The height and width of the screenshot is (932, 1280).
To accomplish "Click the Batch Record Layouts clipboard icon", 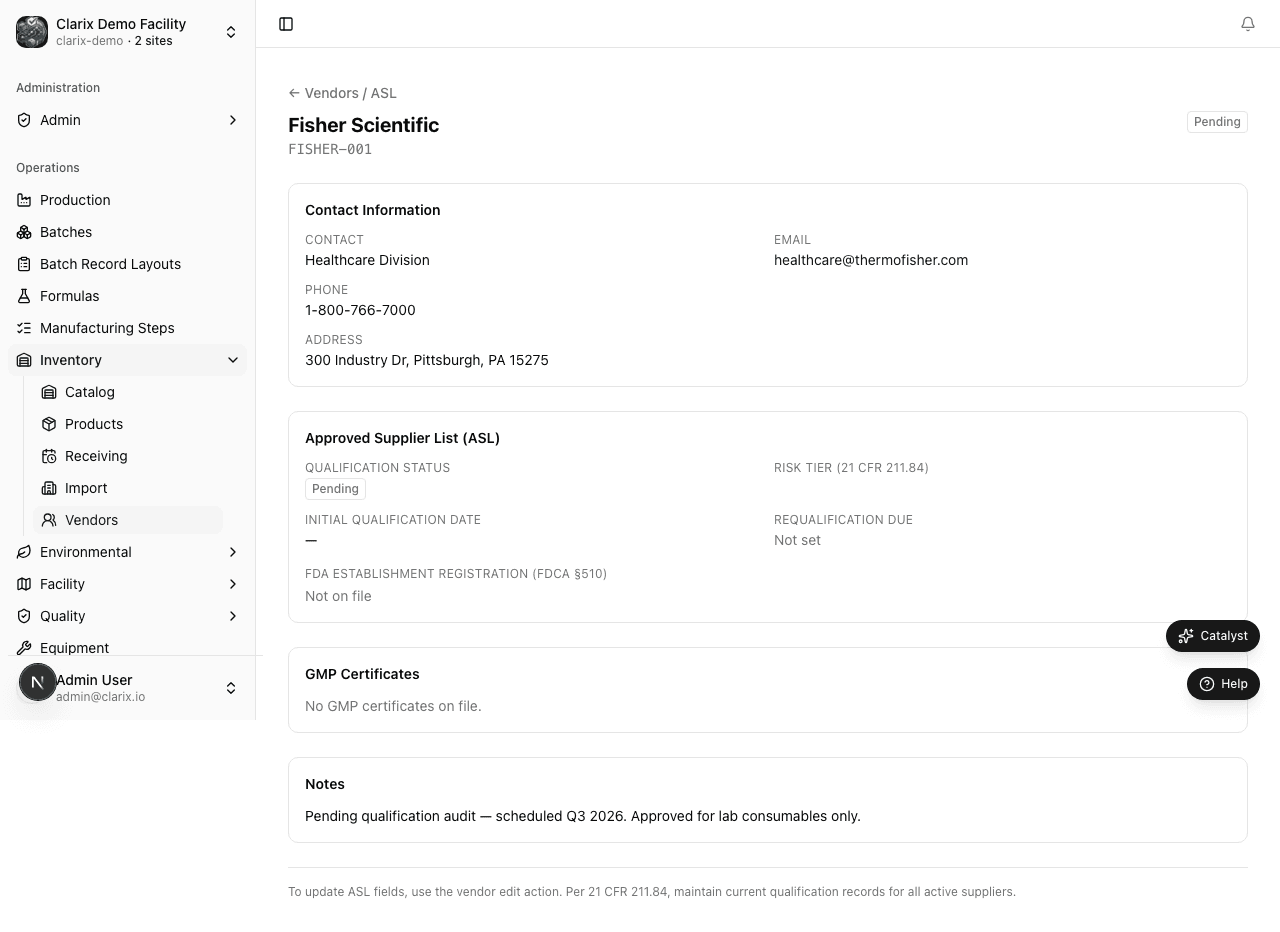I will [x=24, y=264].
